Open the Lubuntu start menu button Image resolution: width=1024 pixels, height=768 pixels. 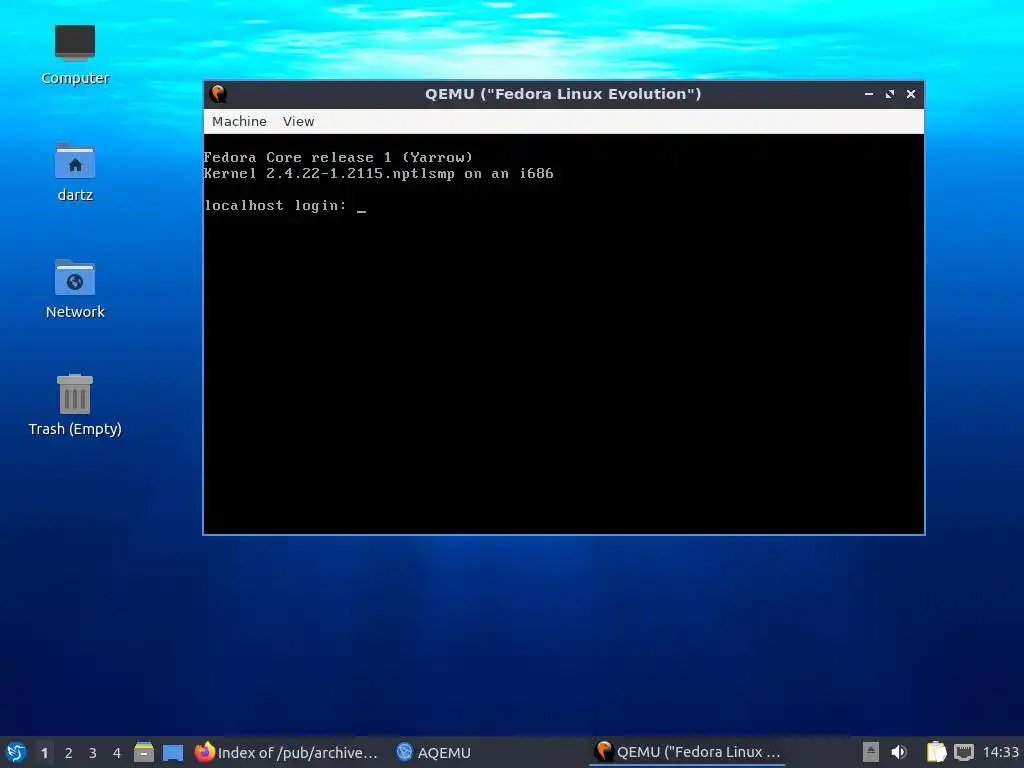point(16,752)
